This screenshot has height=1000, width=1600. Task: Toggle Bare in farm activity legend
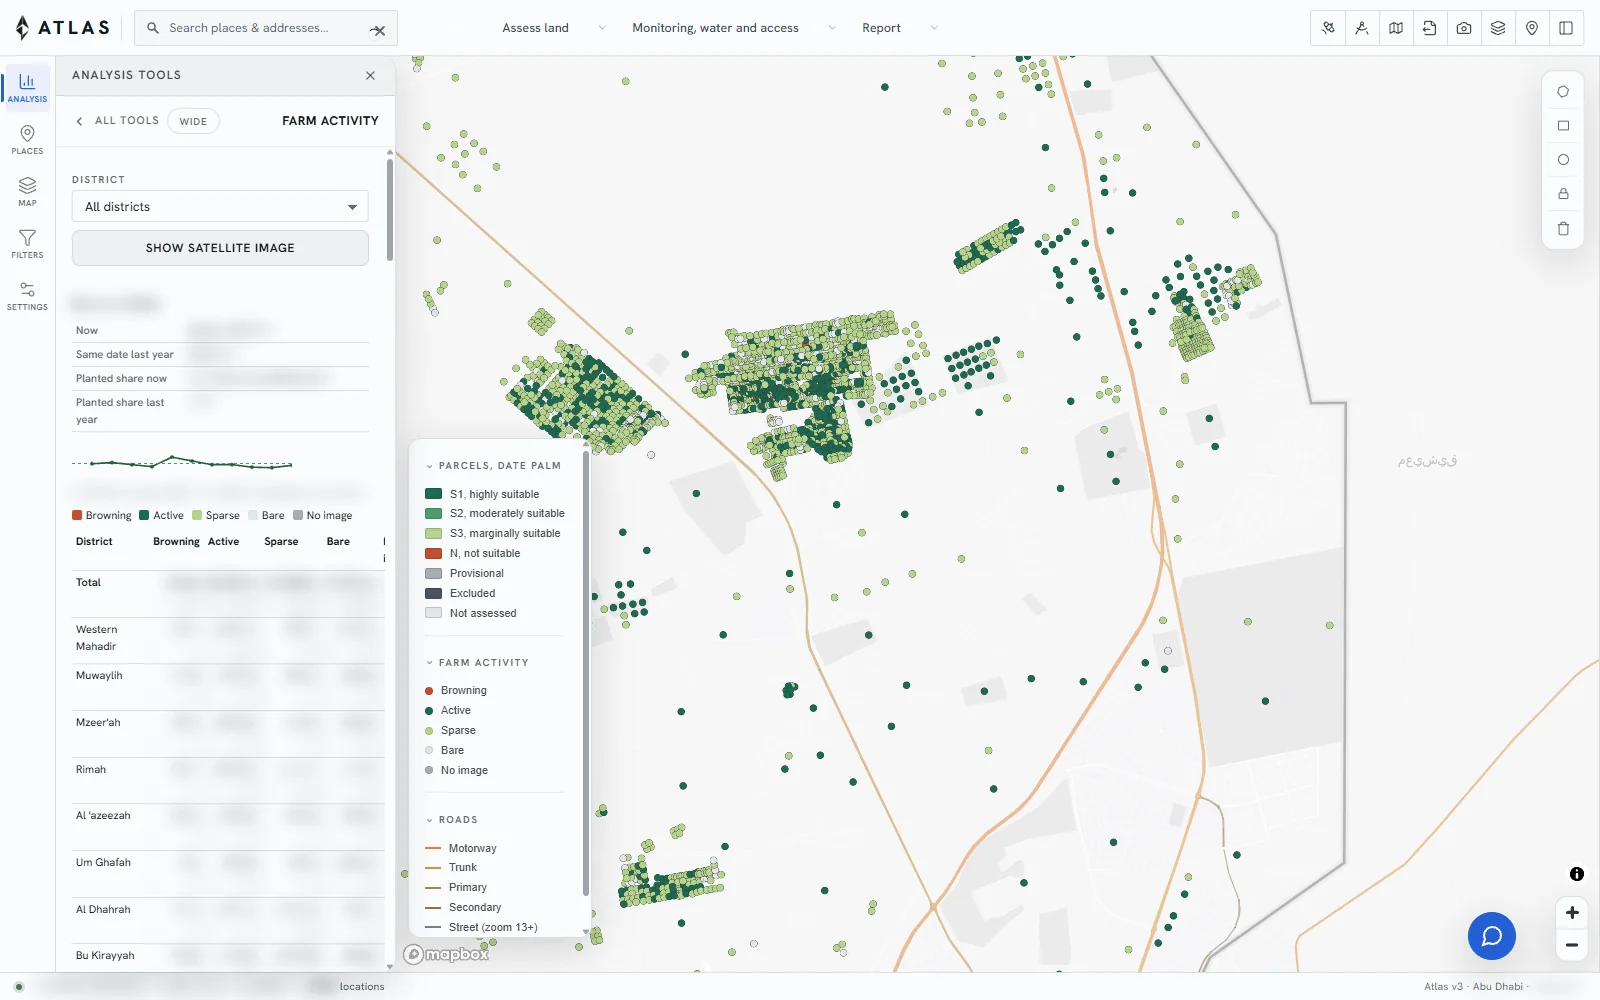click(x=444, y=751)
